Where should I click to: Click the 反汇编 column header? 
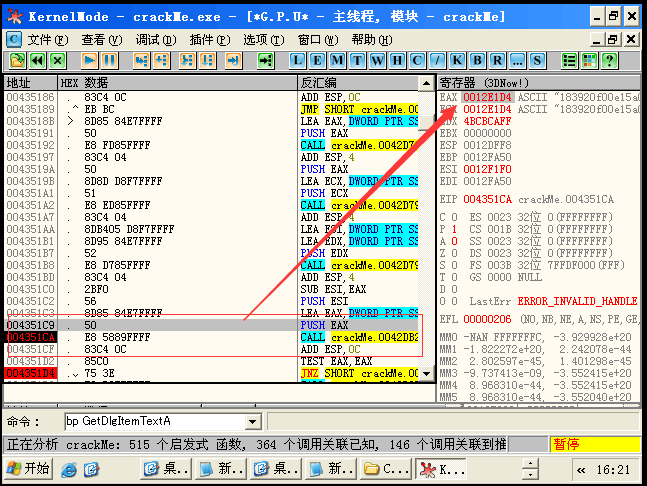pos(358,83)
